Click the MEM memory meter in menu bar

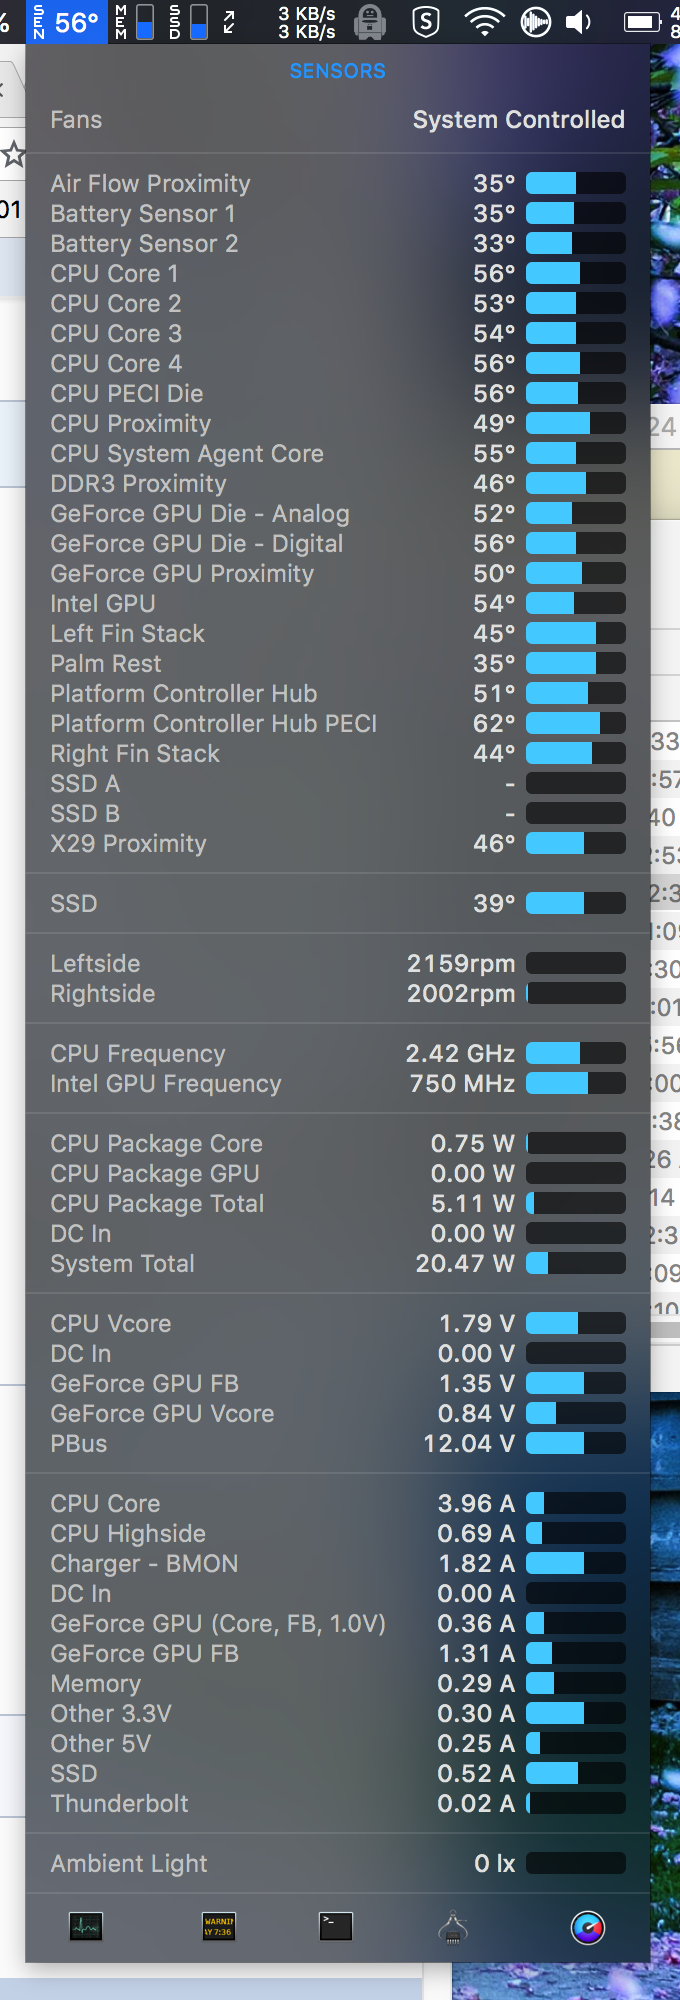[x=134, y=21]
